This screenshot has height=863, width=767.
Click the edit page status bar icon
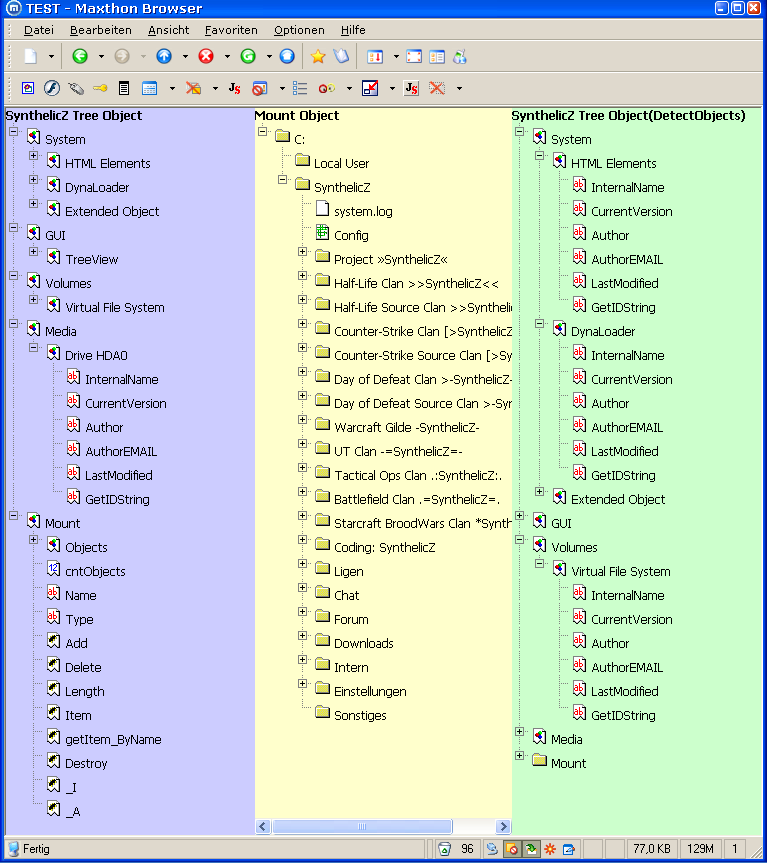pyautogui.click(x=568, y=849)
